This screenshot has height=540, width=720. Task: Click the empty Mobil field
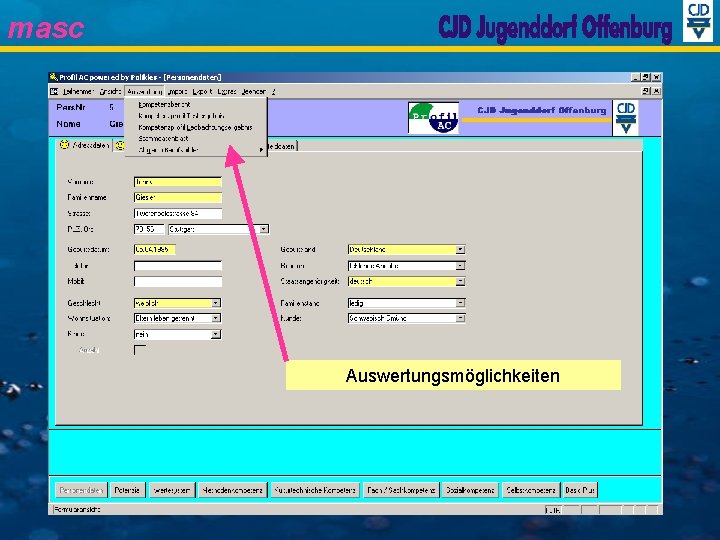[x=178, y=281]
